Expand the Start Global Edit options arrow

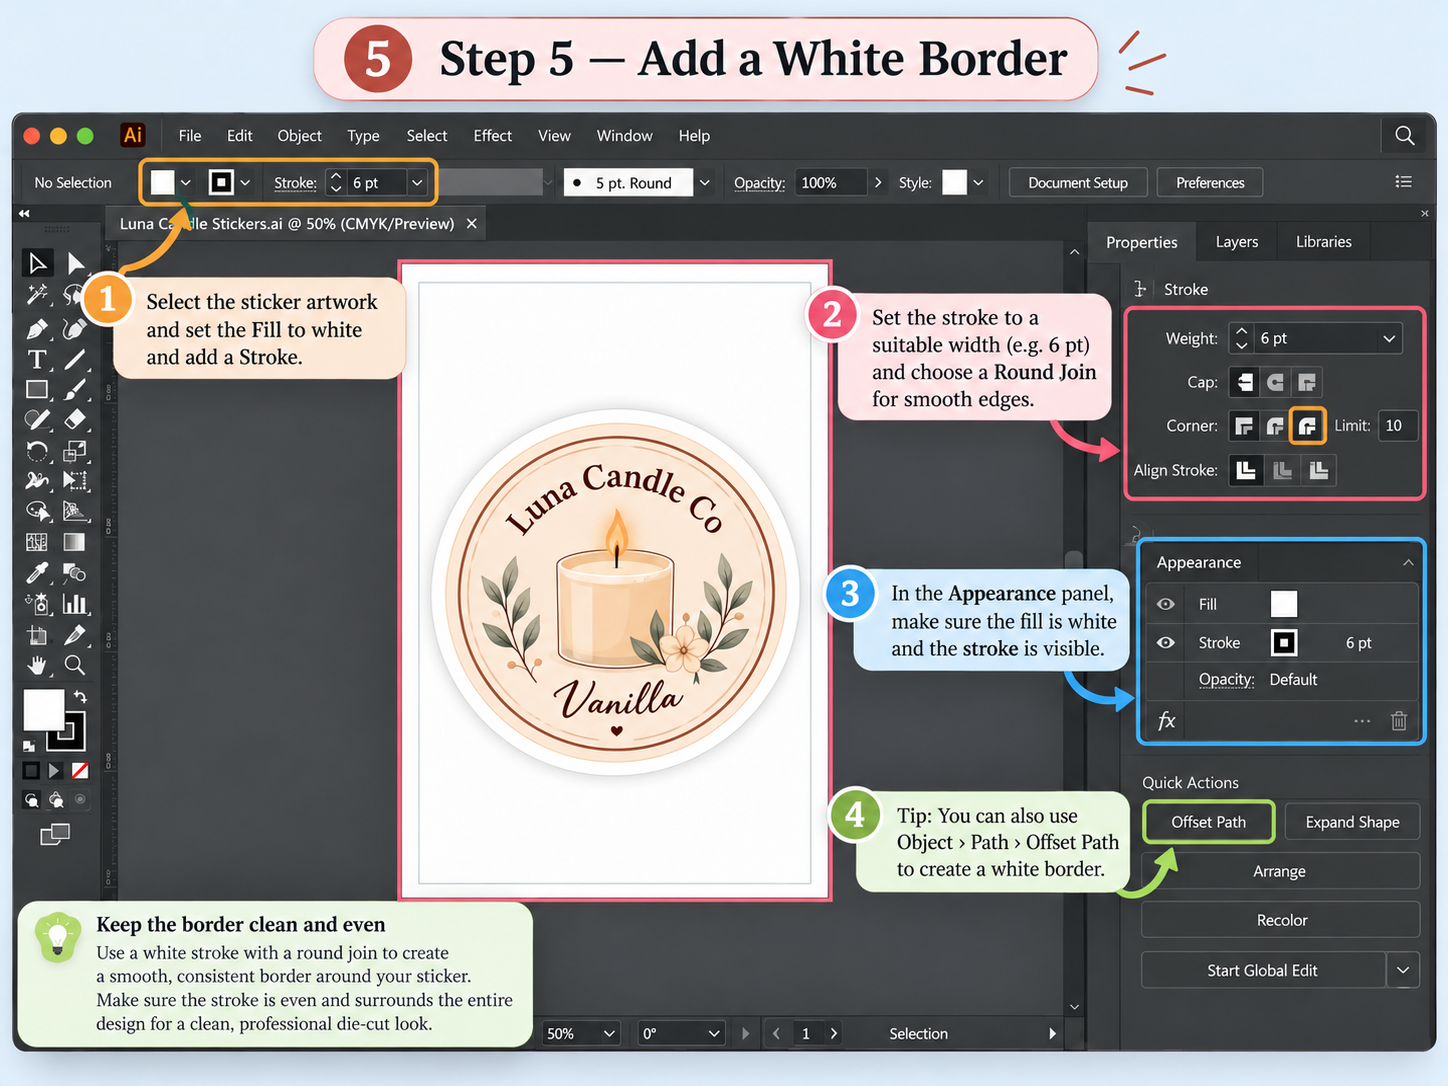point(1403,970)
